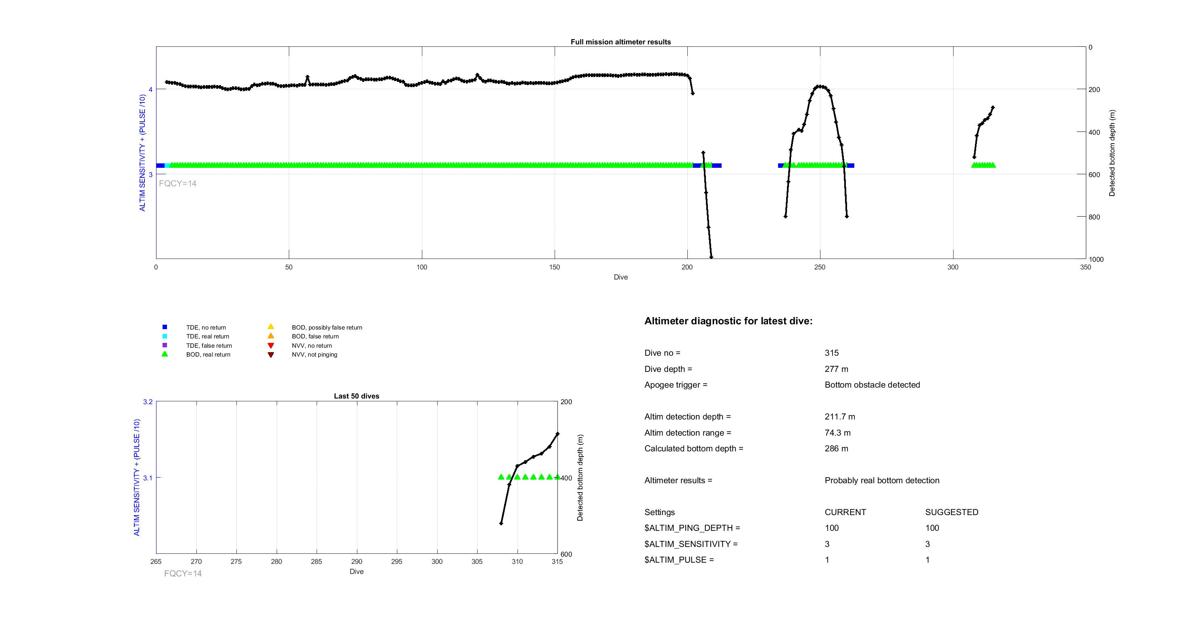The width and height of the screenshot is (1200, 622).
Task: Click the 'Altimeter results =' label
Action: 678,481
